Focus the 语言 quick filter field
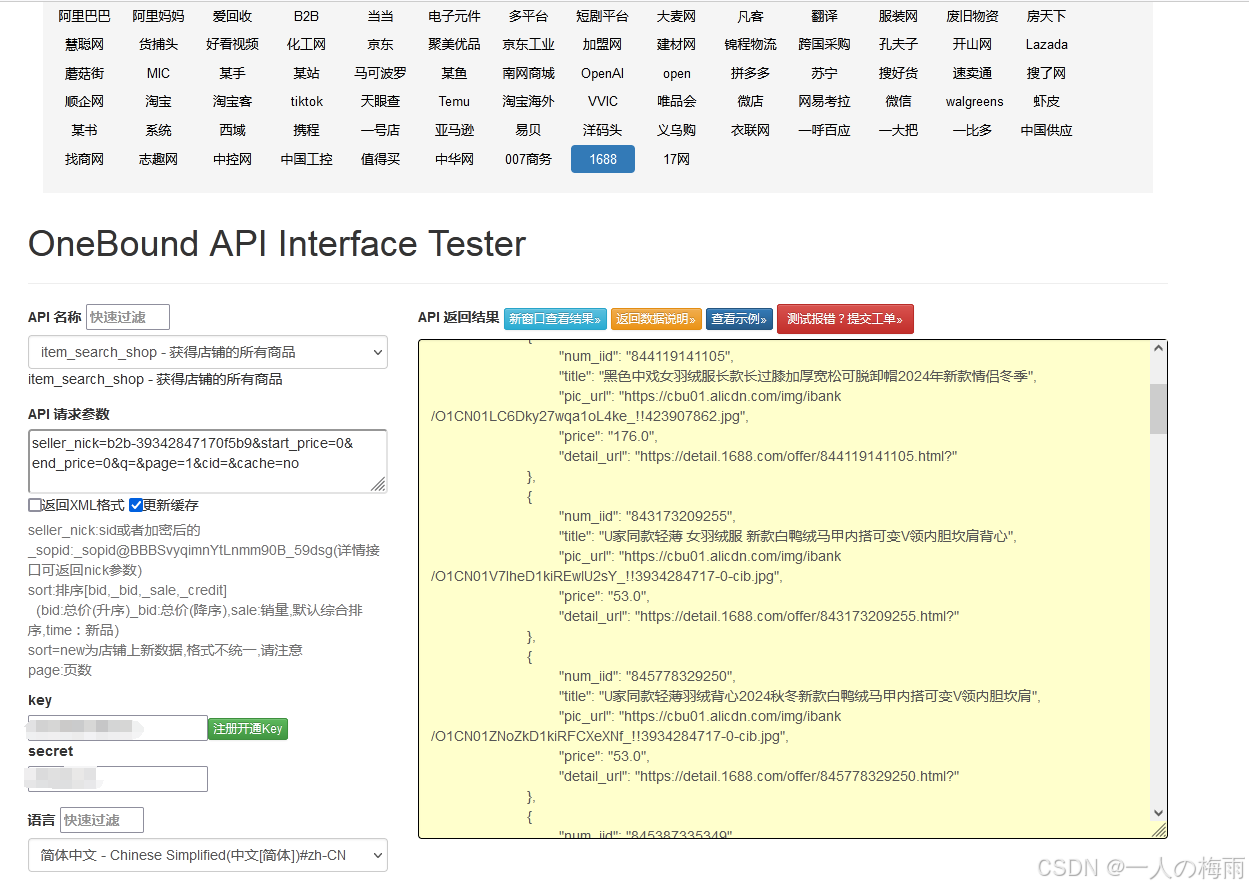 pyautogui.click(x=102, y=820)
